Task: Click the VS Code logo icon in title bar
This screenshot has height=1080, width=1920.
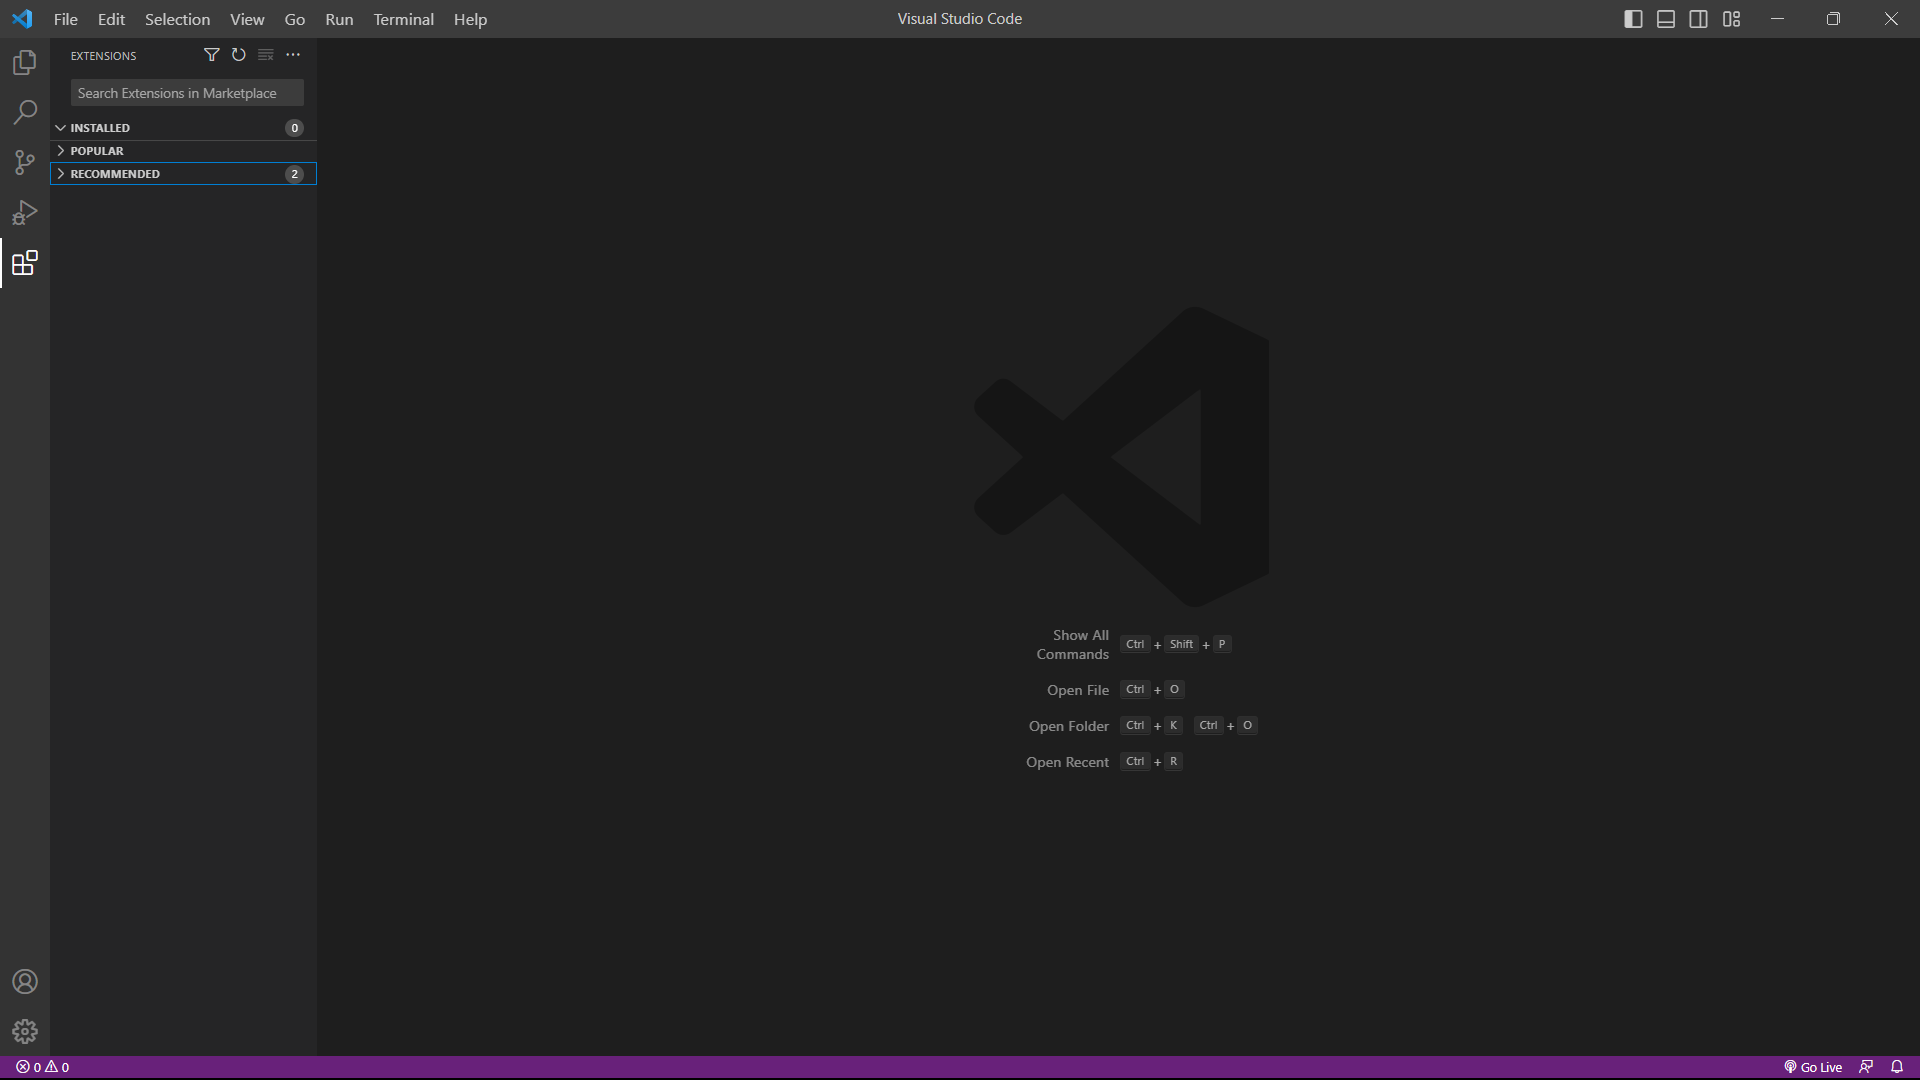Action: pos(22,19)
